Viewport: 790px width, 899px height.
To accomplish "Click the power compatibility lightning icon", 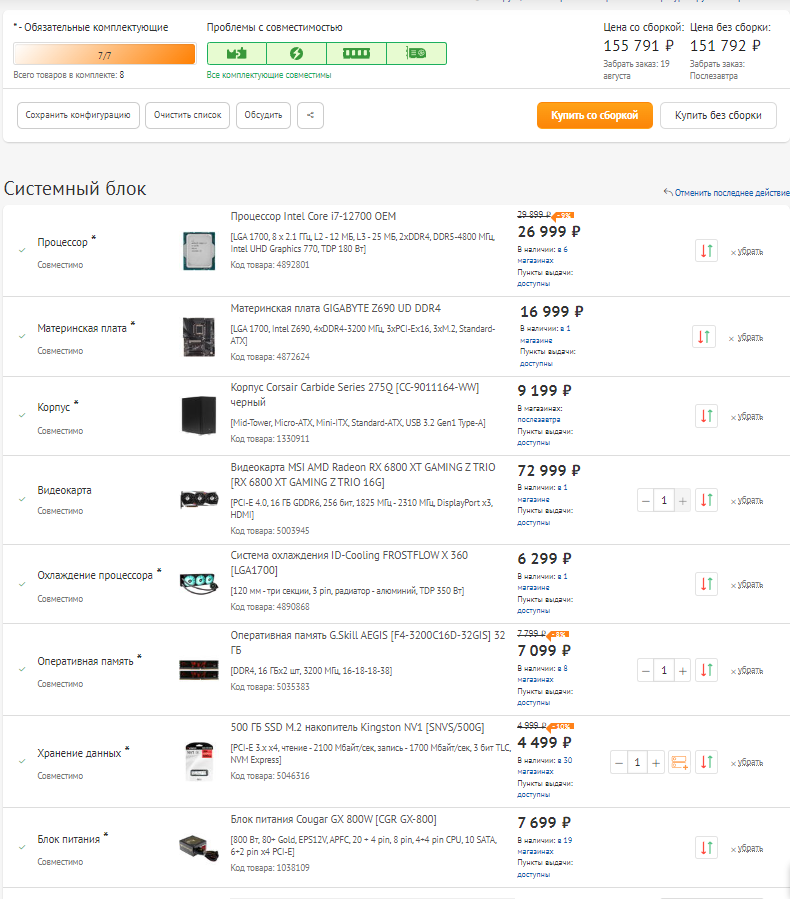I will coord(296,53).
